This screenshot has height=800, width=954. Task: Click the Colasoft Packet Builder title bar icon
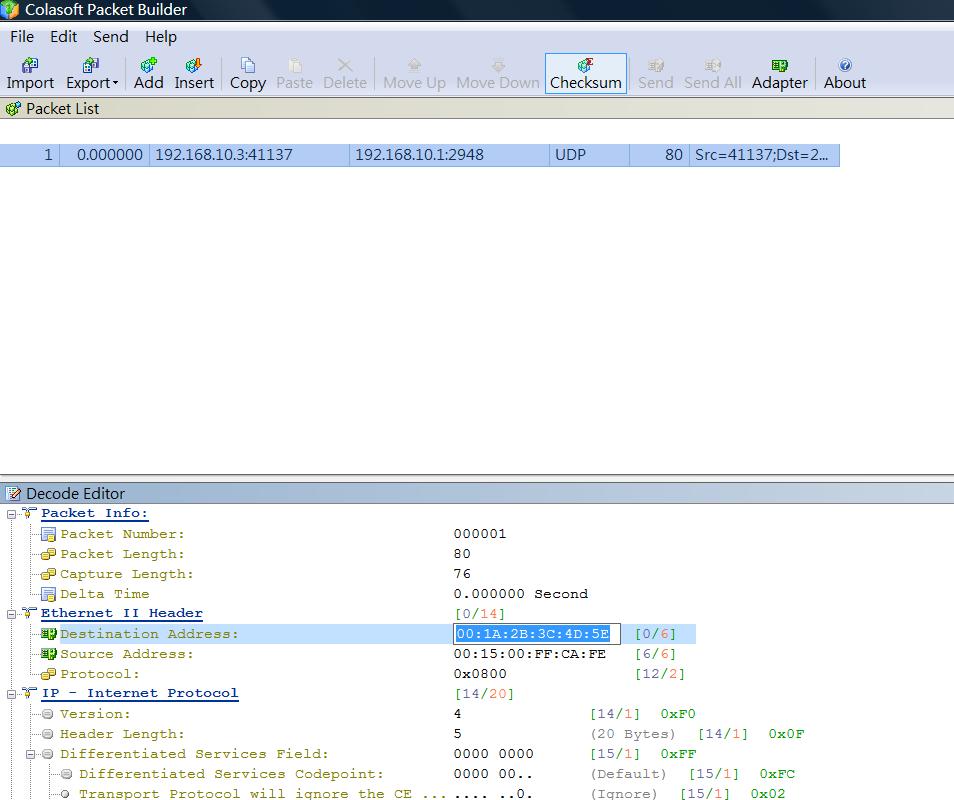point(10,9)
